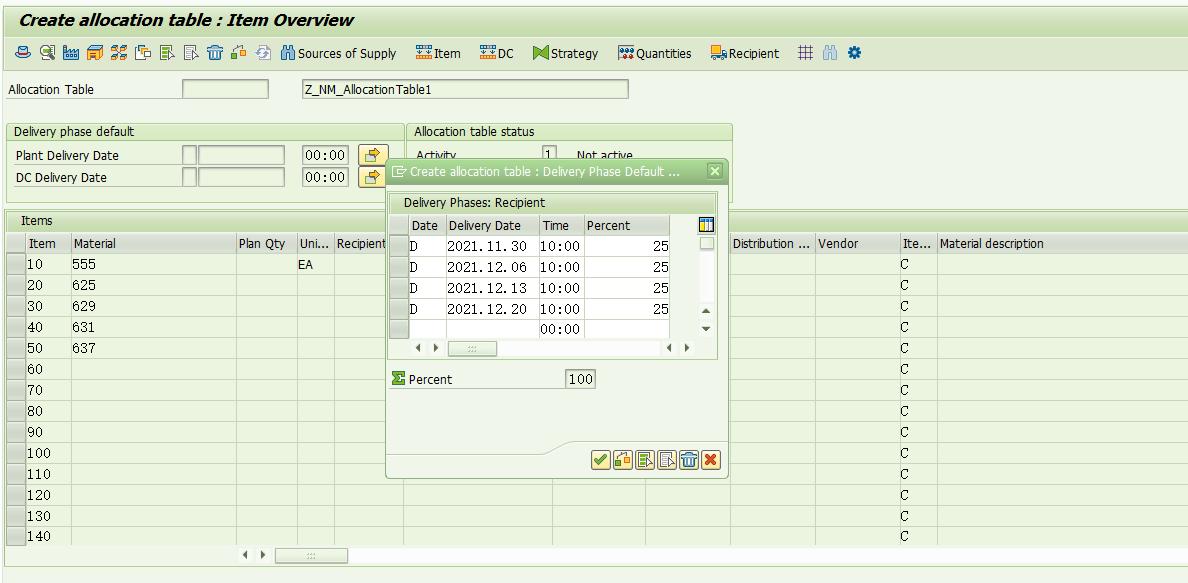Click the factory plant icon in toolbar
The width and height of the screenshot is (1188, 583).
point(71,53)
